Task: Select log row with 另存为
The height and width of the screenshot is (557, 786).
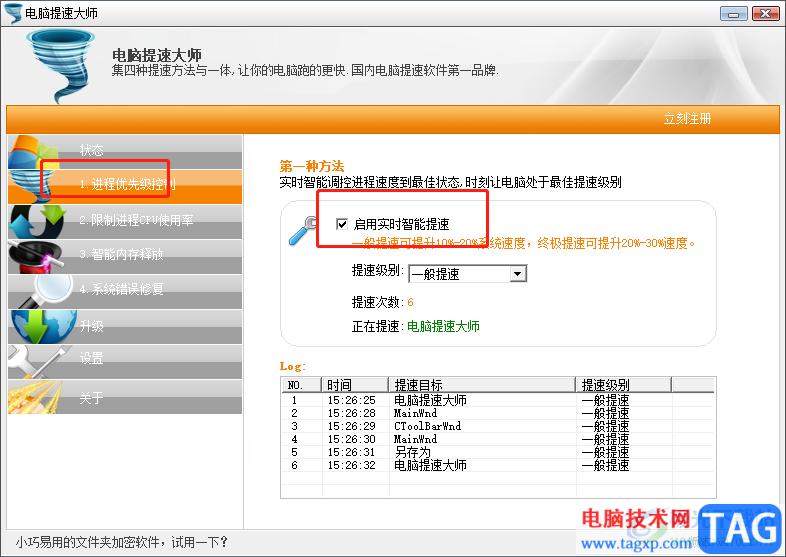Action: [x=498, y=452]
